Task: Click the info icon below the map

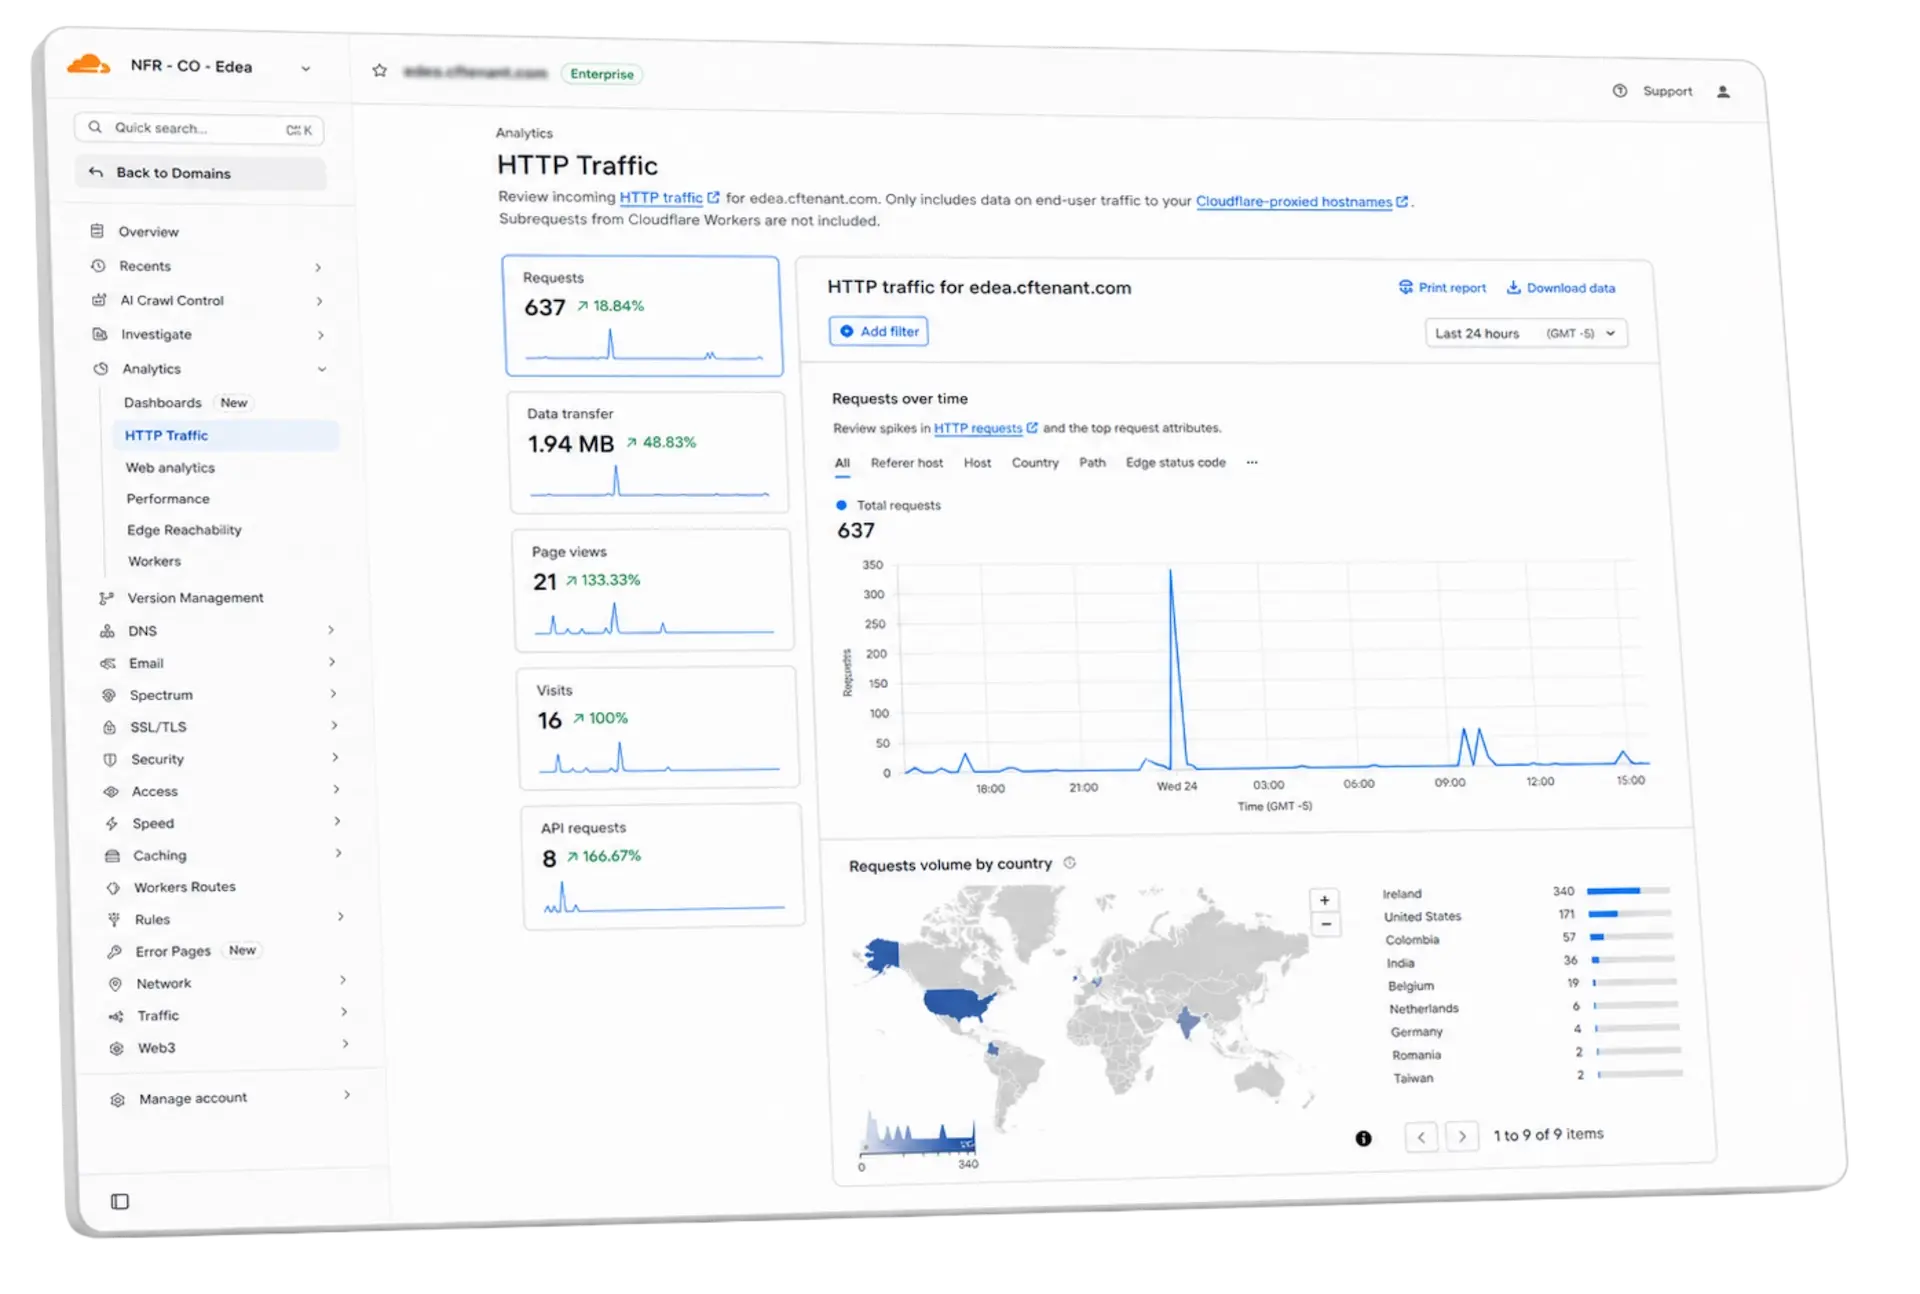Action: tap(1363, 1138)
